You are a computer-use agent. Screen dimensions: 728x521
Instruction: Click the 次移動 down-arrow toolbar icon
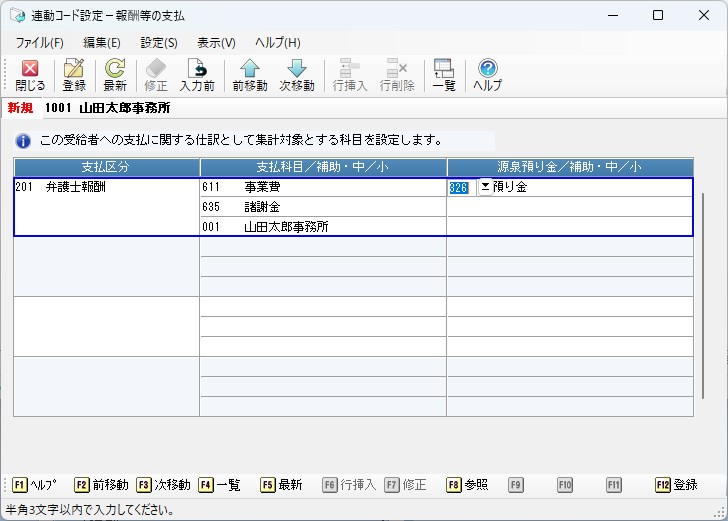coord(297,75)
